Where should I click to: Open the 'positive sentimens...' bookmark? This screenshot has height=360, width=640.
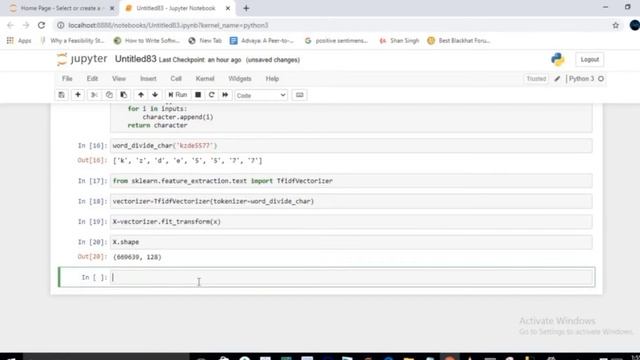337,41
